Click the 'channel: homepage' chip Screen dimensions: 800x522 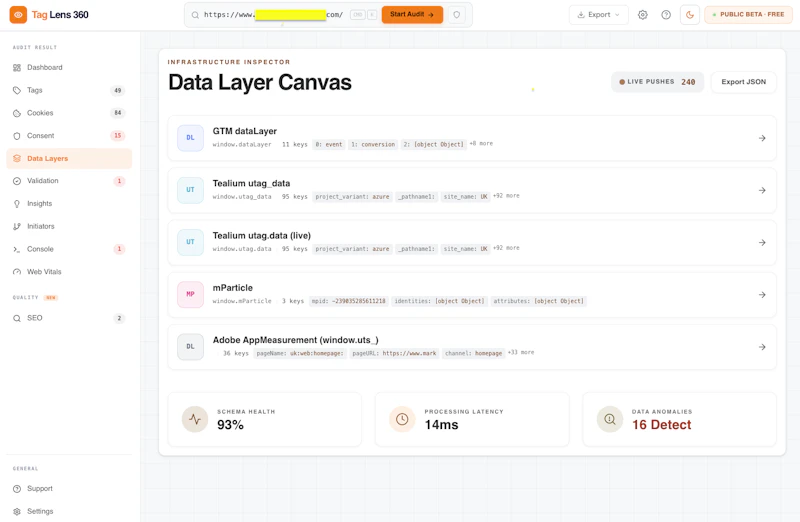coord(473,353)
